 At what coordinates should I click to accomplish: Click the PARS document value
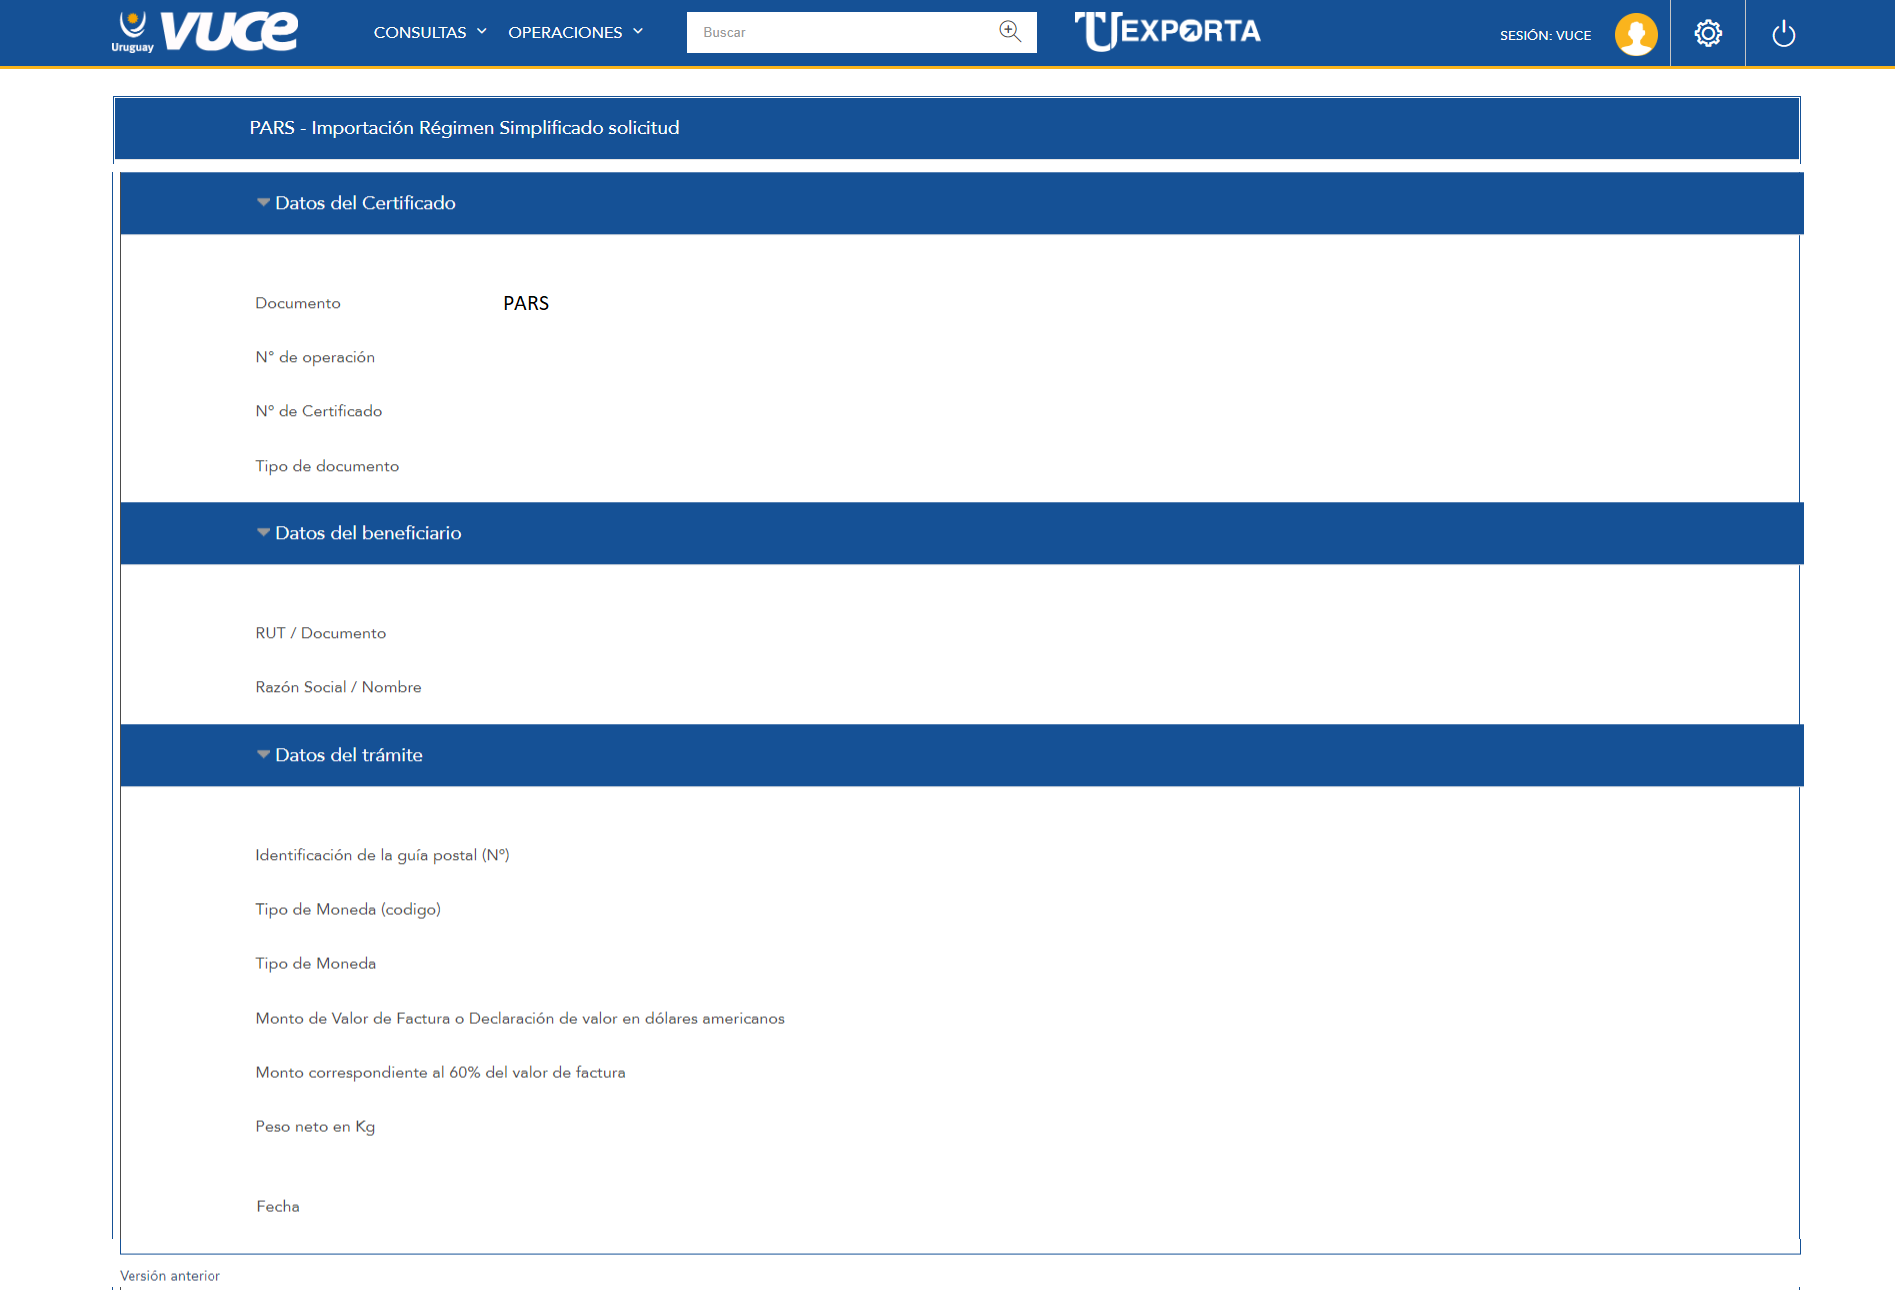[x=526, y=303]
